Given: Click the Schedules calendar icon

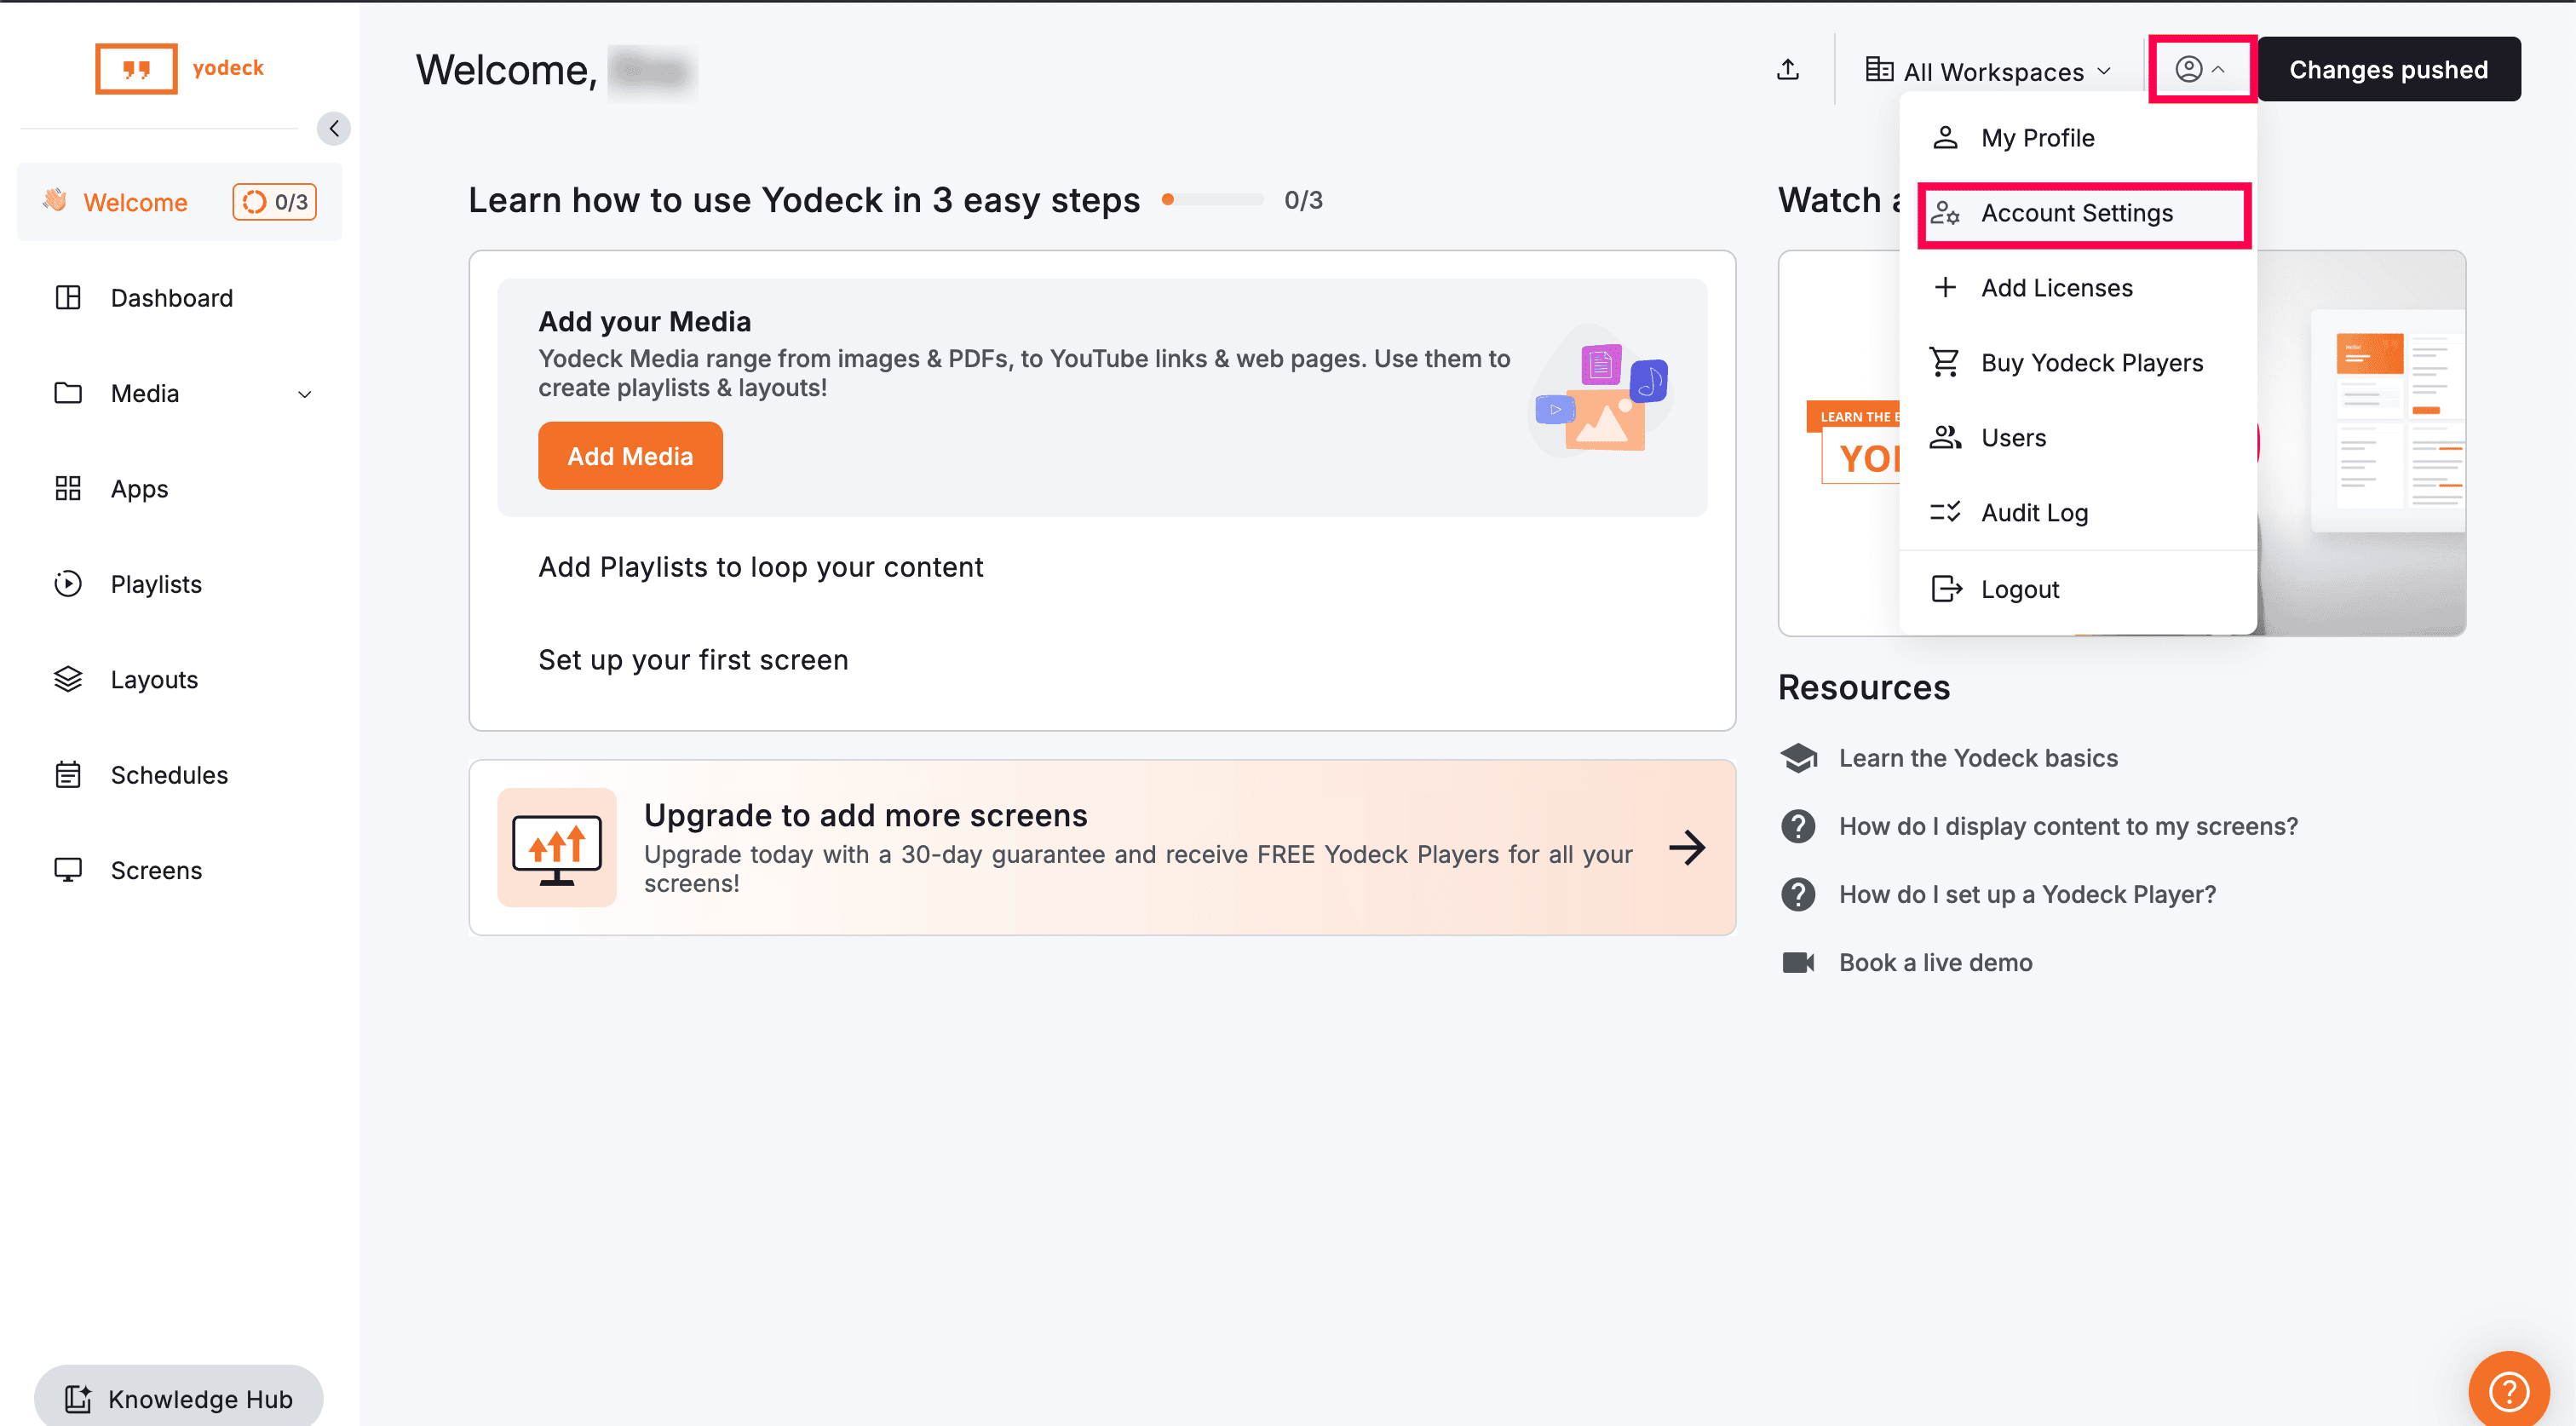Looking at the screenshot, I should coord(68,774).
